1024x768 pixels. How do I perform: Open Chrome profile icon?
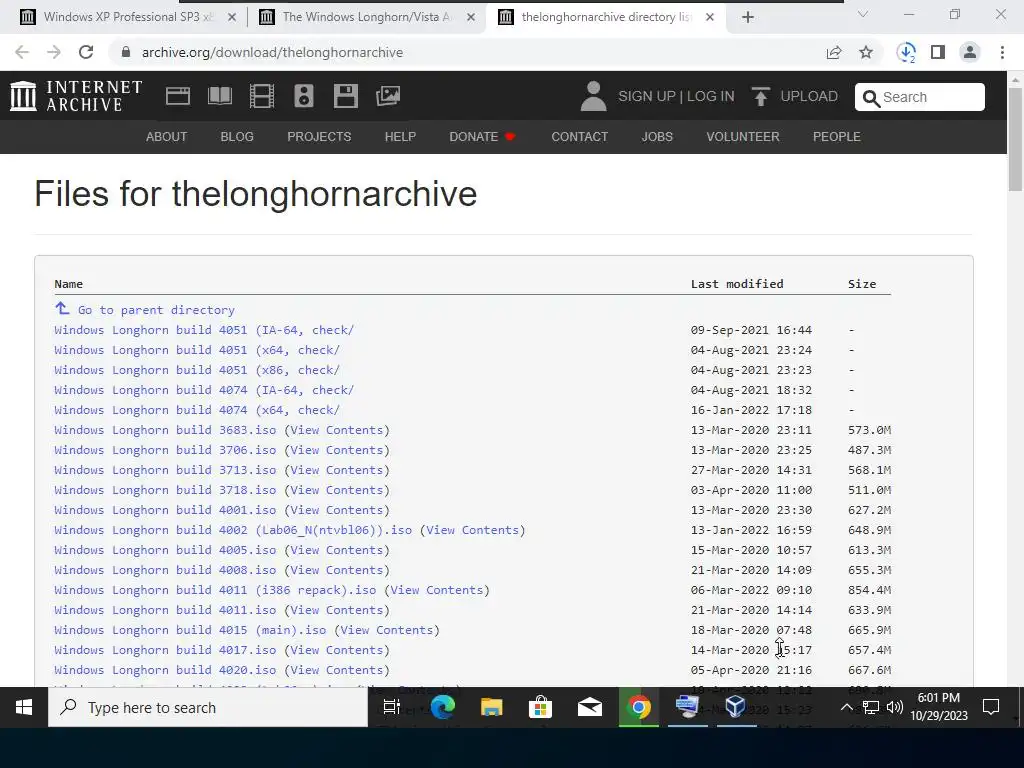(970, 52)
